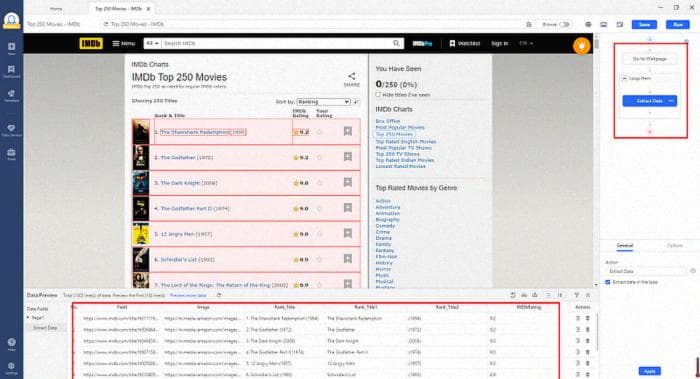The image size is (700, 379).
Task: Open the Sort by Ranking dropdown
Action: click(323, 102)
